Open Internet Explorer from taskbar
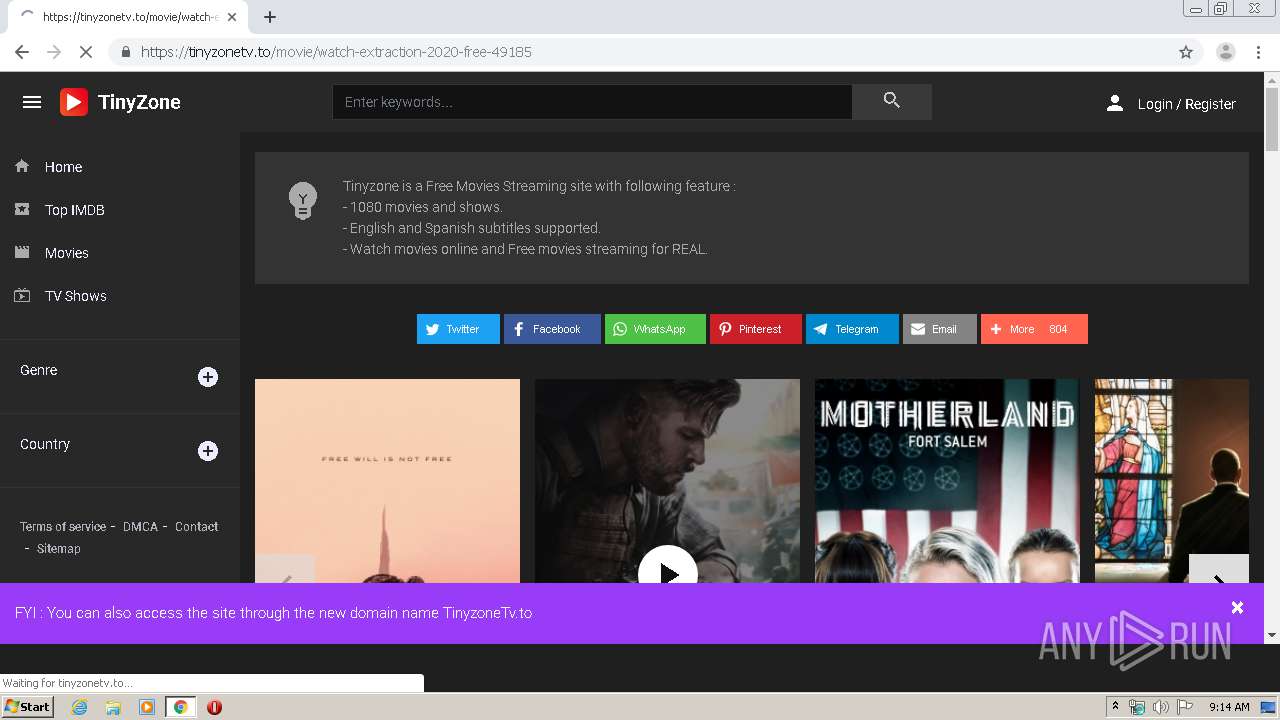The width and height of the screenshot is (1280, 720). point(79,707)
